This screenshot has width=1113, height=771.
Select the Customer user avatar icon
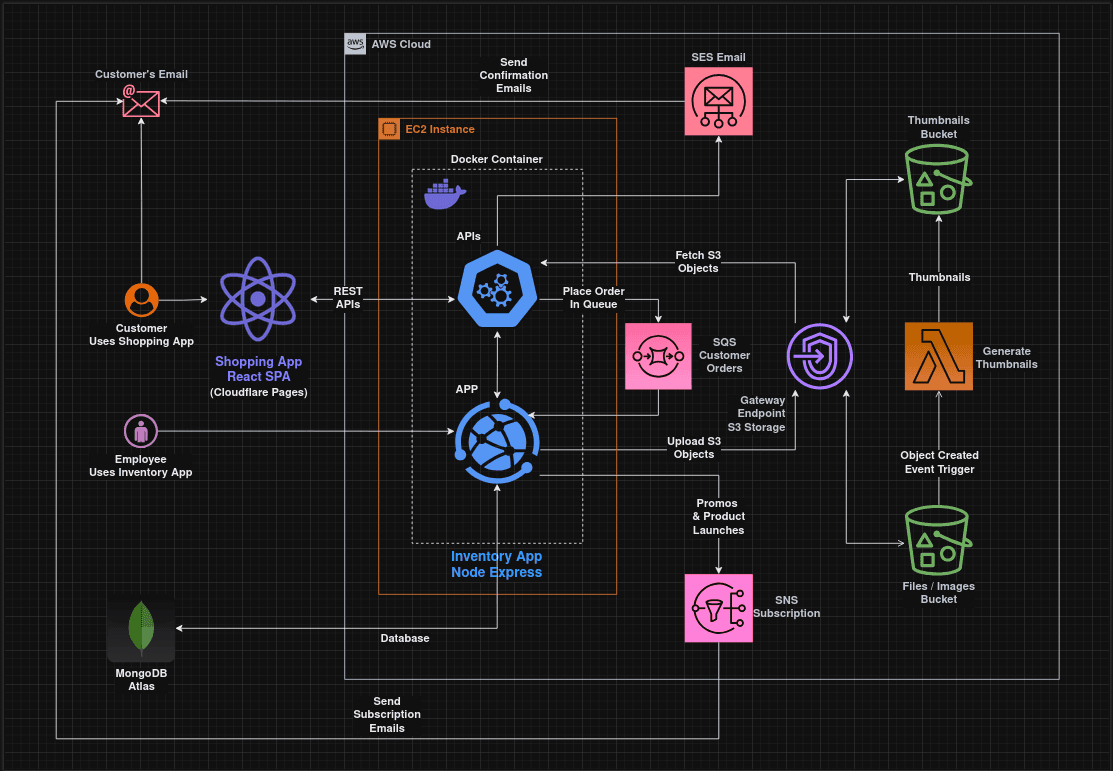click(141, 300)
